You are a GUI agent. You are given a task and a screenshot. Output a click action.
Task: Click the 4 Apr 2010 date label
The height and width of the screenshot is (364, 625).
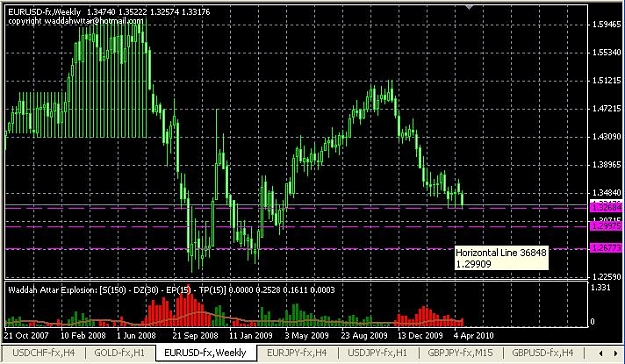[x=474, y=336]
